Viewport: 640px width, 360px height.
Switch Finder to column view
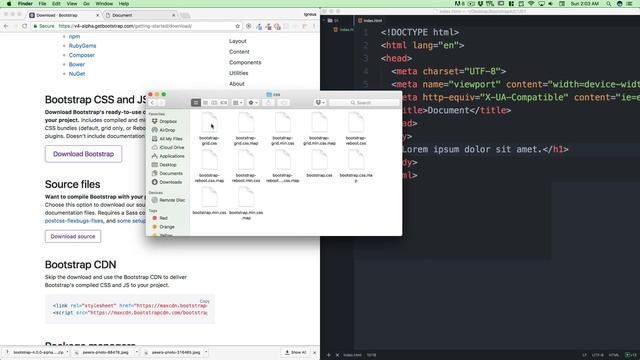coord(214,102)
